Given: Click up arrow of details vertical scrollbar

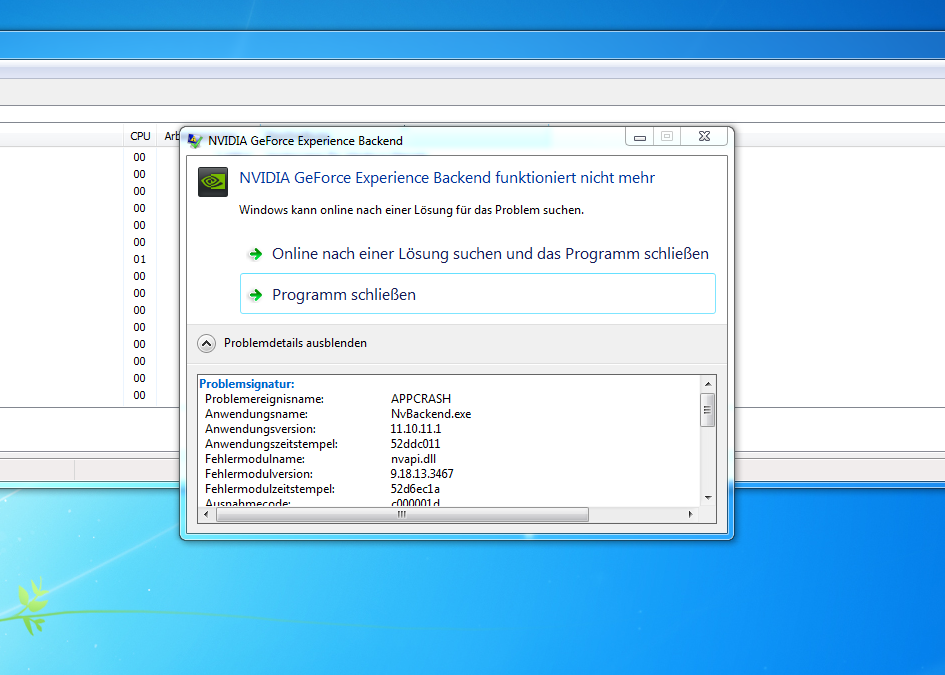Looking at the screenshot, I should [708, 383].
